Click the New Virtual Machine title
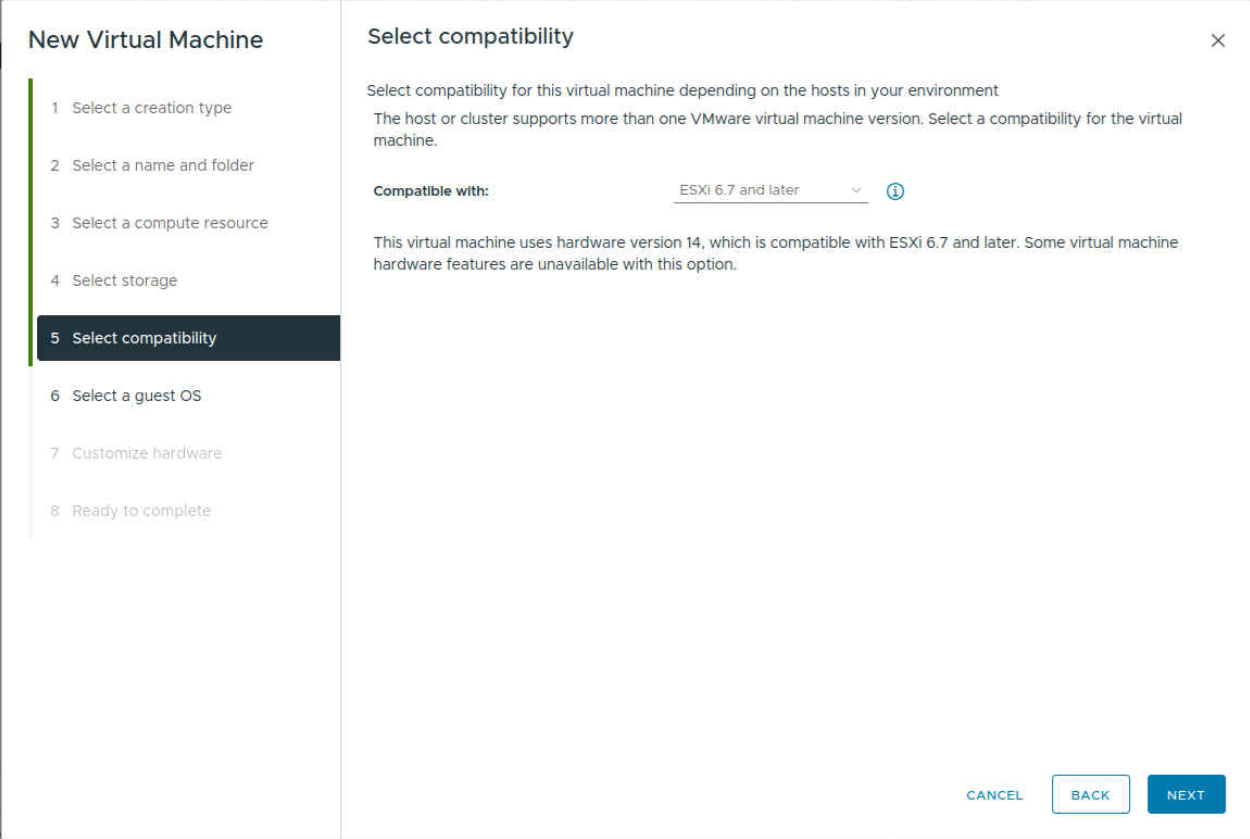The height and width of the screenshot is (839, 1250). (x=145, y=39)
